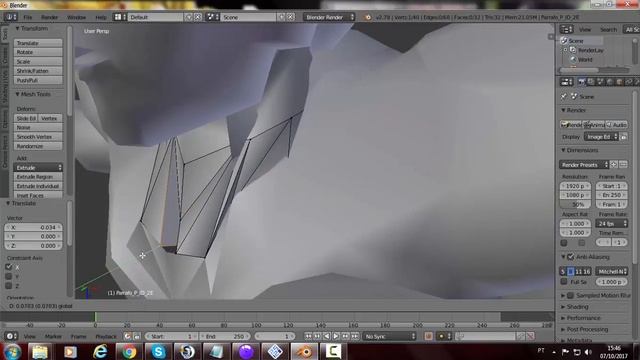Click the Extrude Region button

pos(38,177)
